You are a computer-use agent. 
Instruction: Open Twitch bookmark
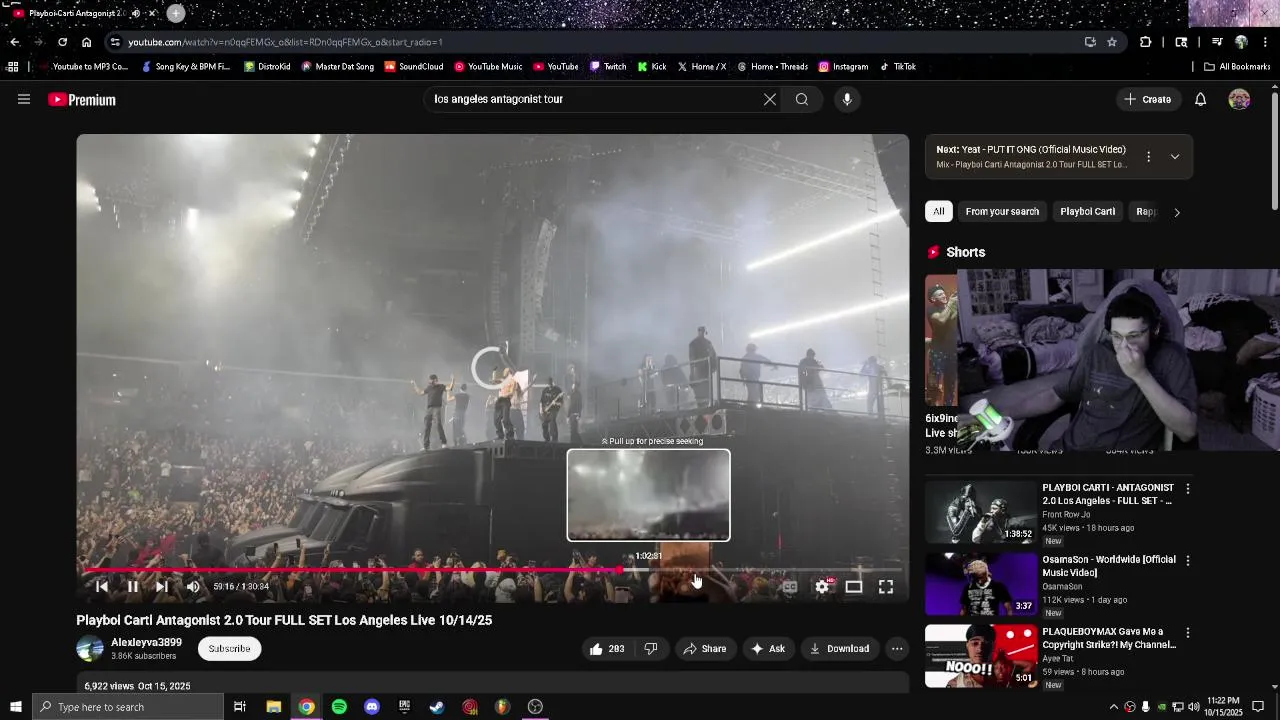(608, 67)
